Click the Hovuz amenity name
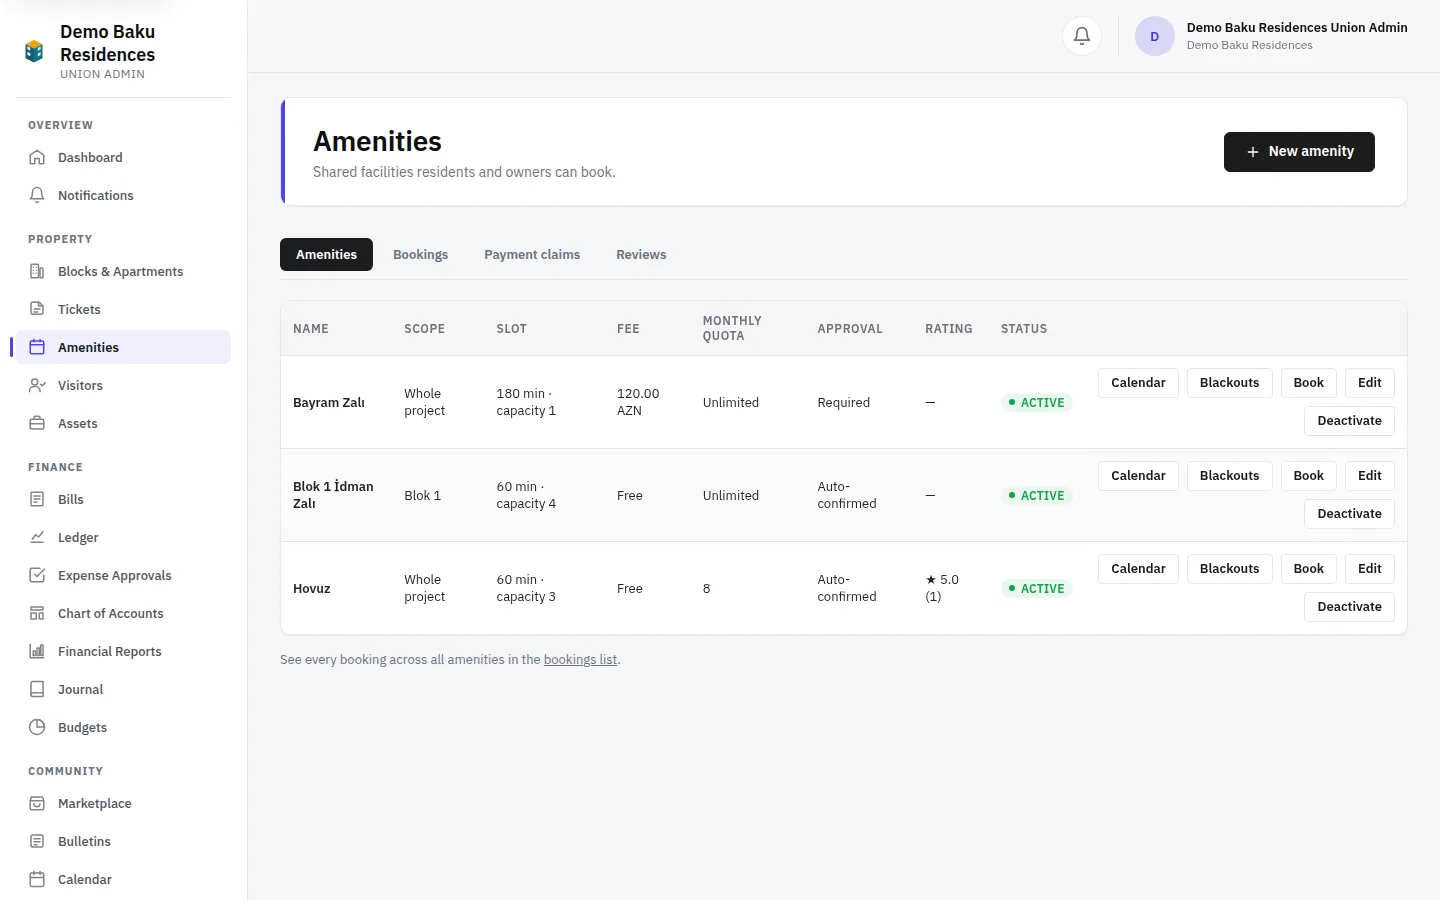 point(312,589)
